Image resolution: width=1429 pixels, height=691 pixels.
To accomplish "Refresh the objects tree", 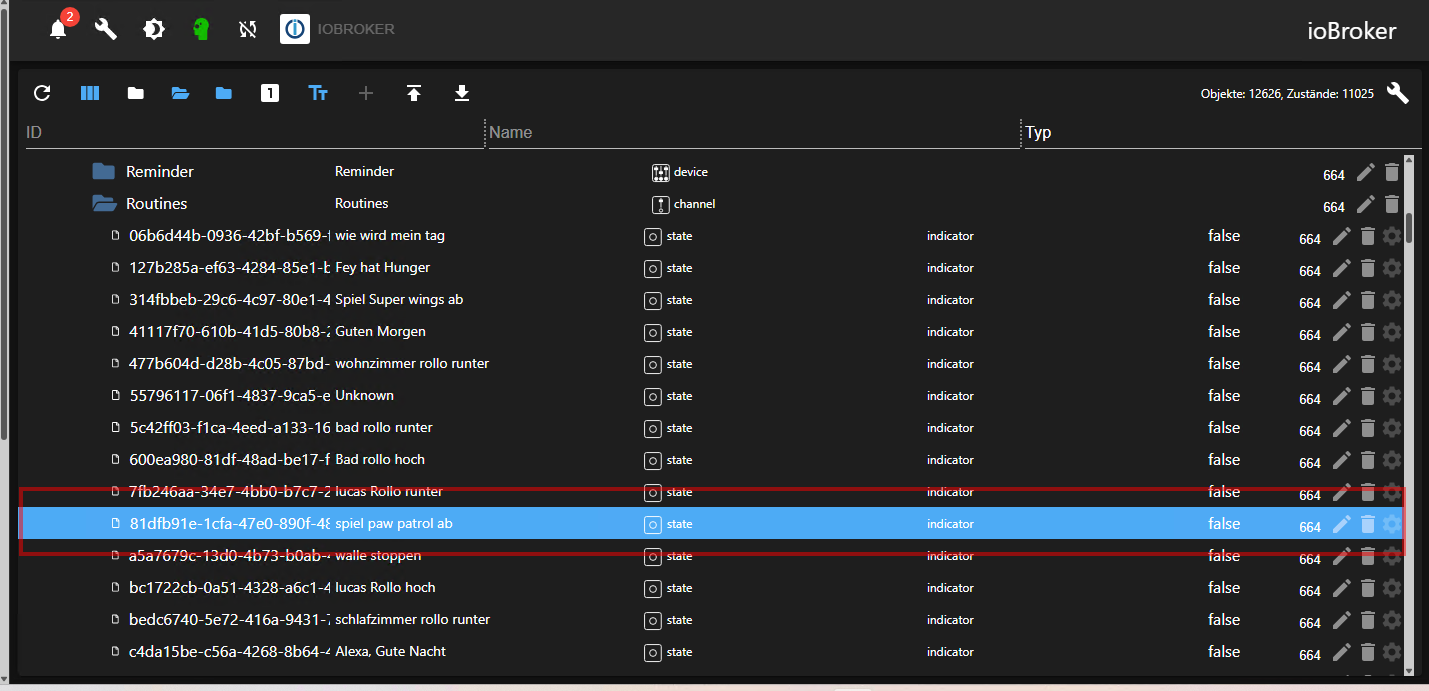I will point(42,93).
